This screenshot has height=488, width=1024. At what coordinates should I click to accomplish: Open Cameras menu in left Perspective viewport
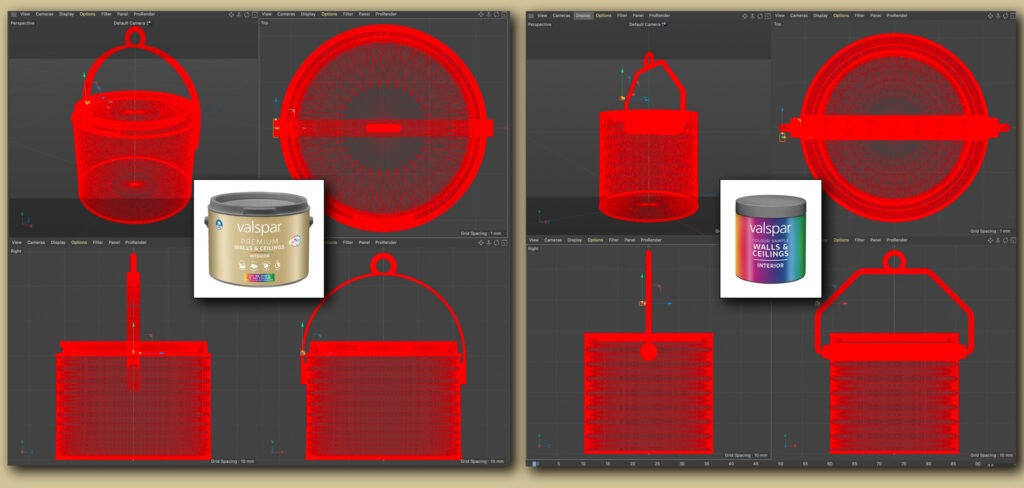click(x=44, y=14)
